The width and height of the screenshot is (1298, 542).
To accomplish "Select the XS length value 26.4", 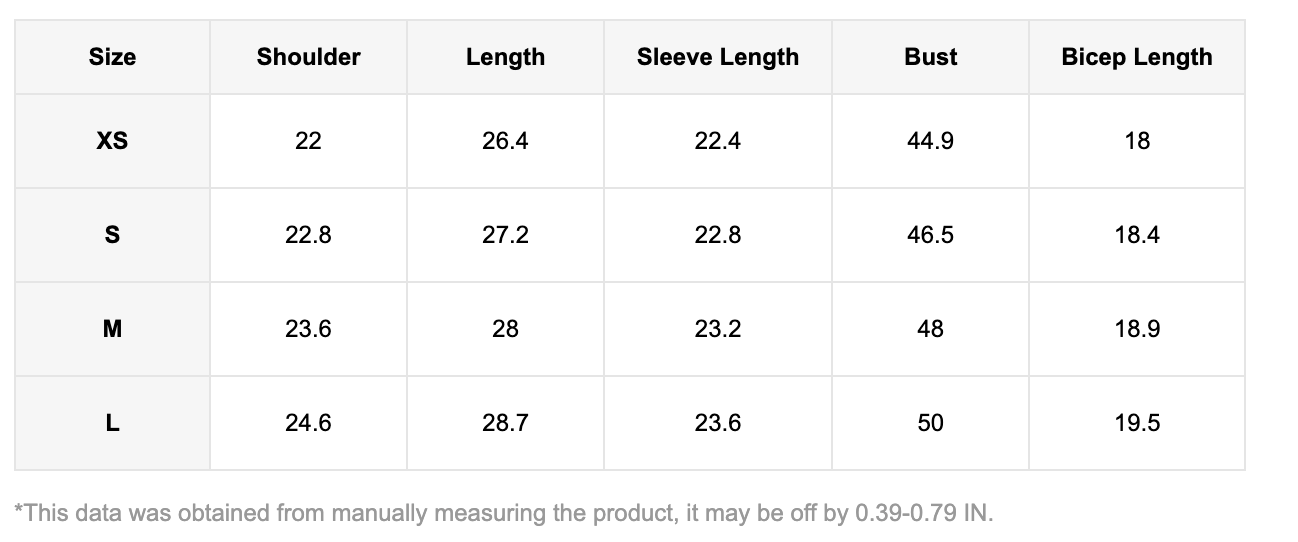I will [505, 141].
